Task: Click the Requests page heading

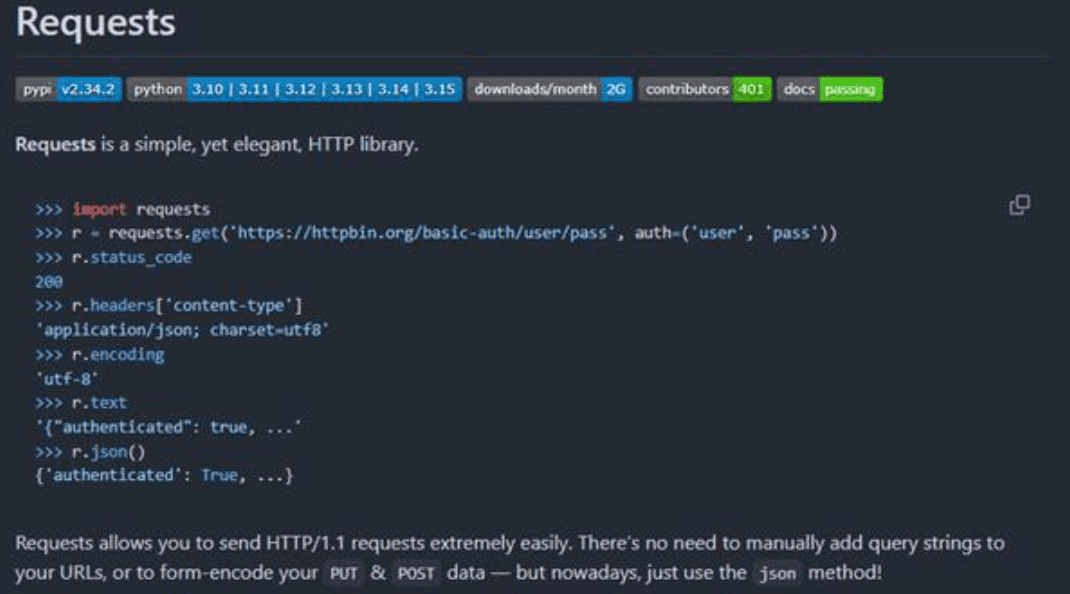Action: coord(96,22)
